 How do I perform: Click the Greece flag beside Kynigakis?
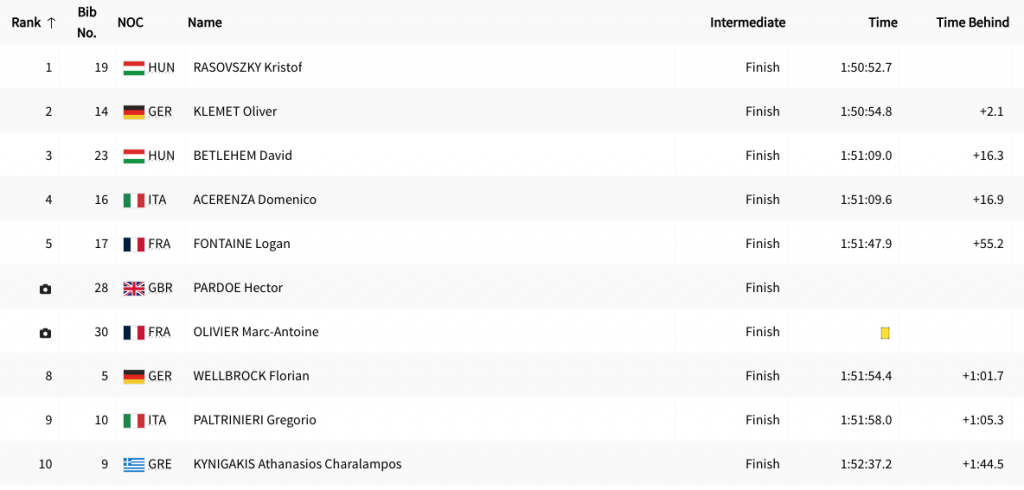[x=134, y=464]
